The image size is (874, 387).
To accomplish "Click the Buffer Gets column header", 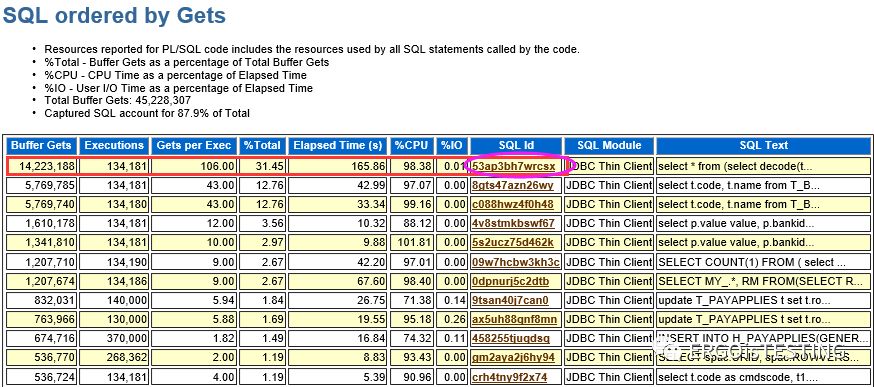I will click(42, 146).
